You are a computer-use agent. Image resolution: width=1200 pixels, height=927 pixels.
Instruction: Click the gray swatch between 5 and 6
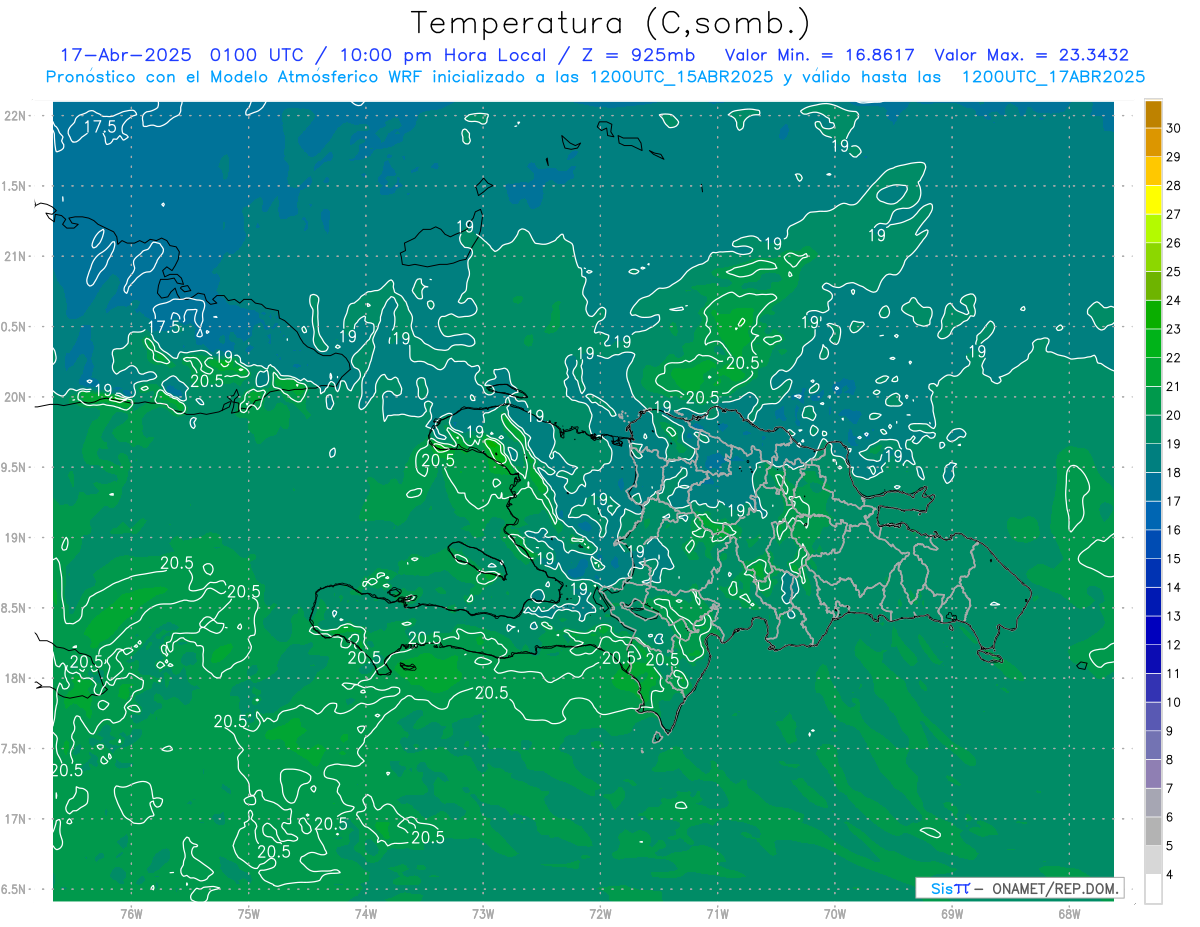coord(1153,832)
